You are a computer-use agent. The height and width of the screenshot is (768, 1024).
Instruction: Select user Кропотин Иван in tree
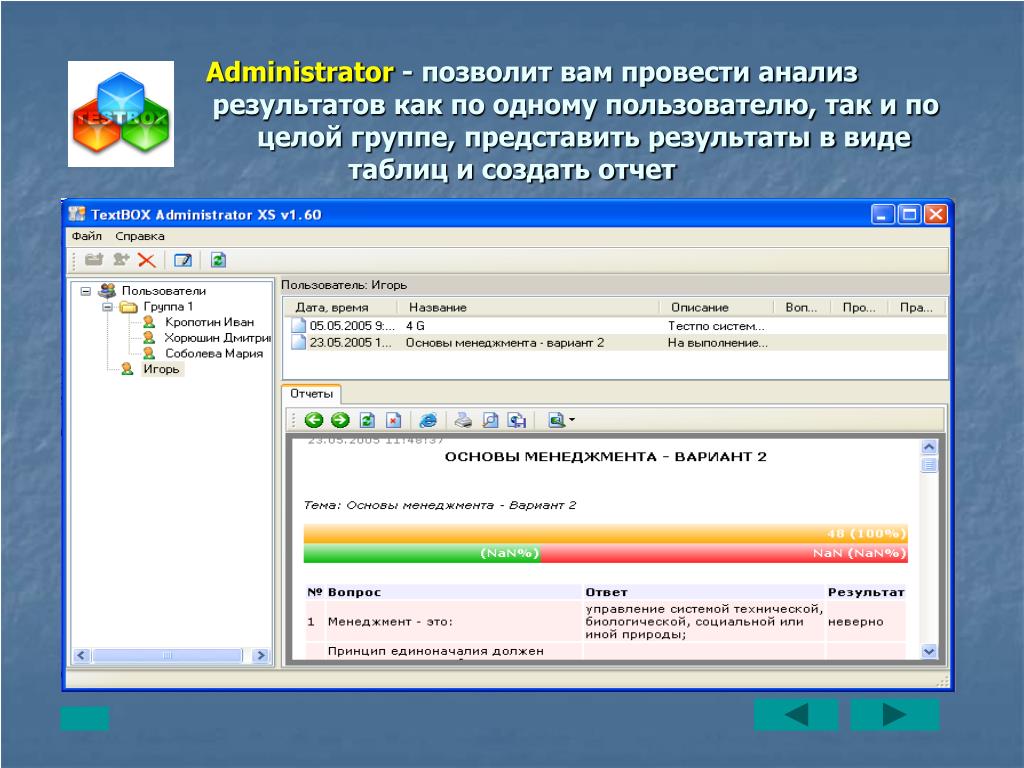pyautogui.click(x=209, y=322)
